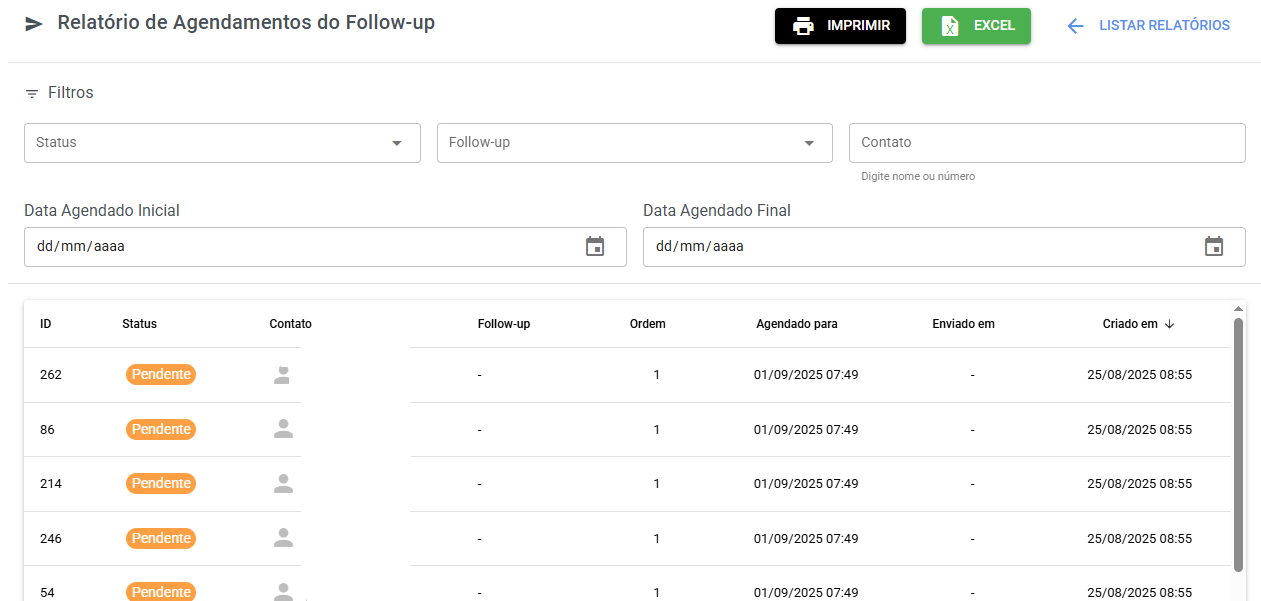The height and width of the screenshot is (601, 1261).
Task: Sort by the Ordem column header
Action: click(x=648, y=324)
